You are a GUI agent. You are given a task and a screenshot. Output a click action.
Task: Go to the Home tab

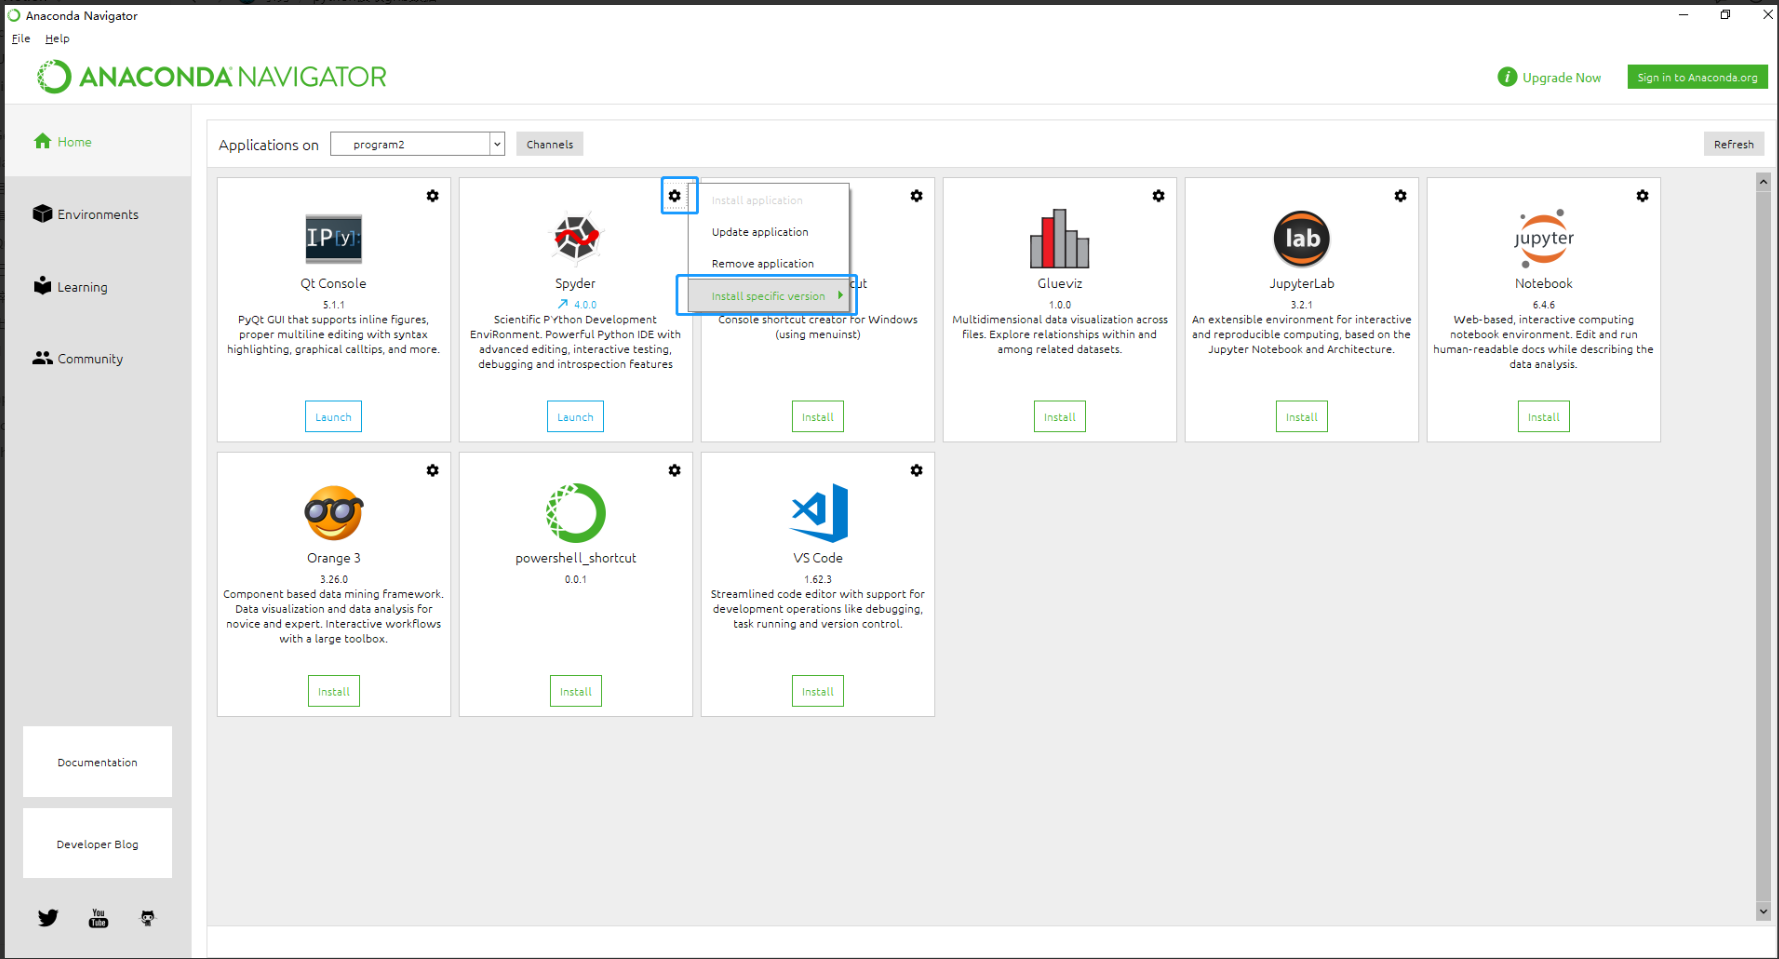click(x=98, y=142)
